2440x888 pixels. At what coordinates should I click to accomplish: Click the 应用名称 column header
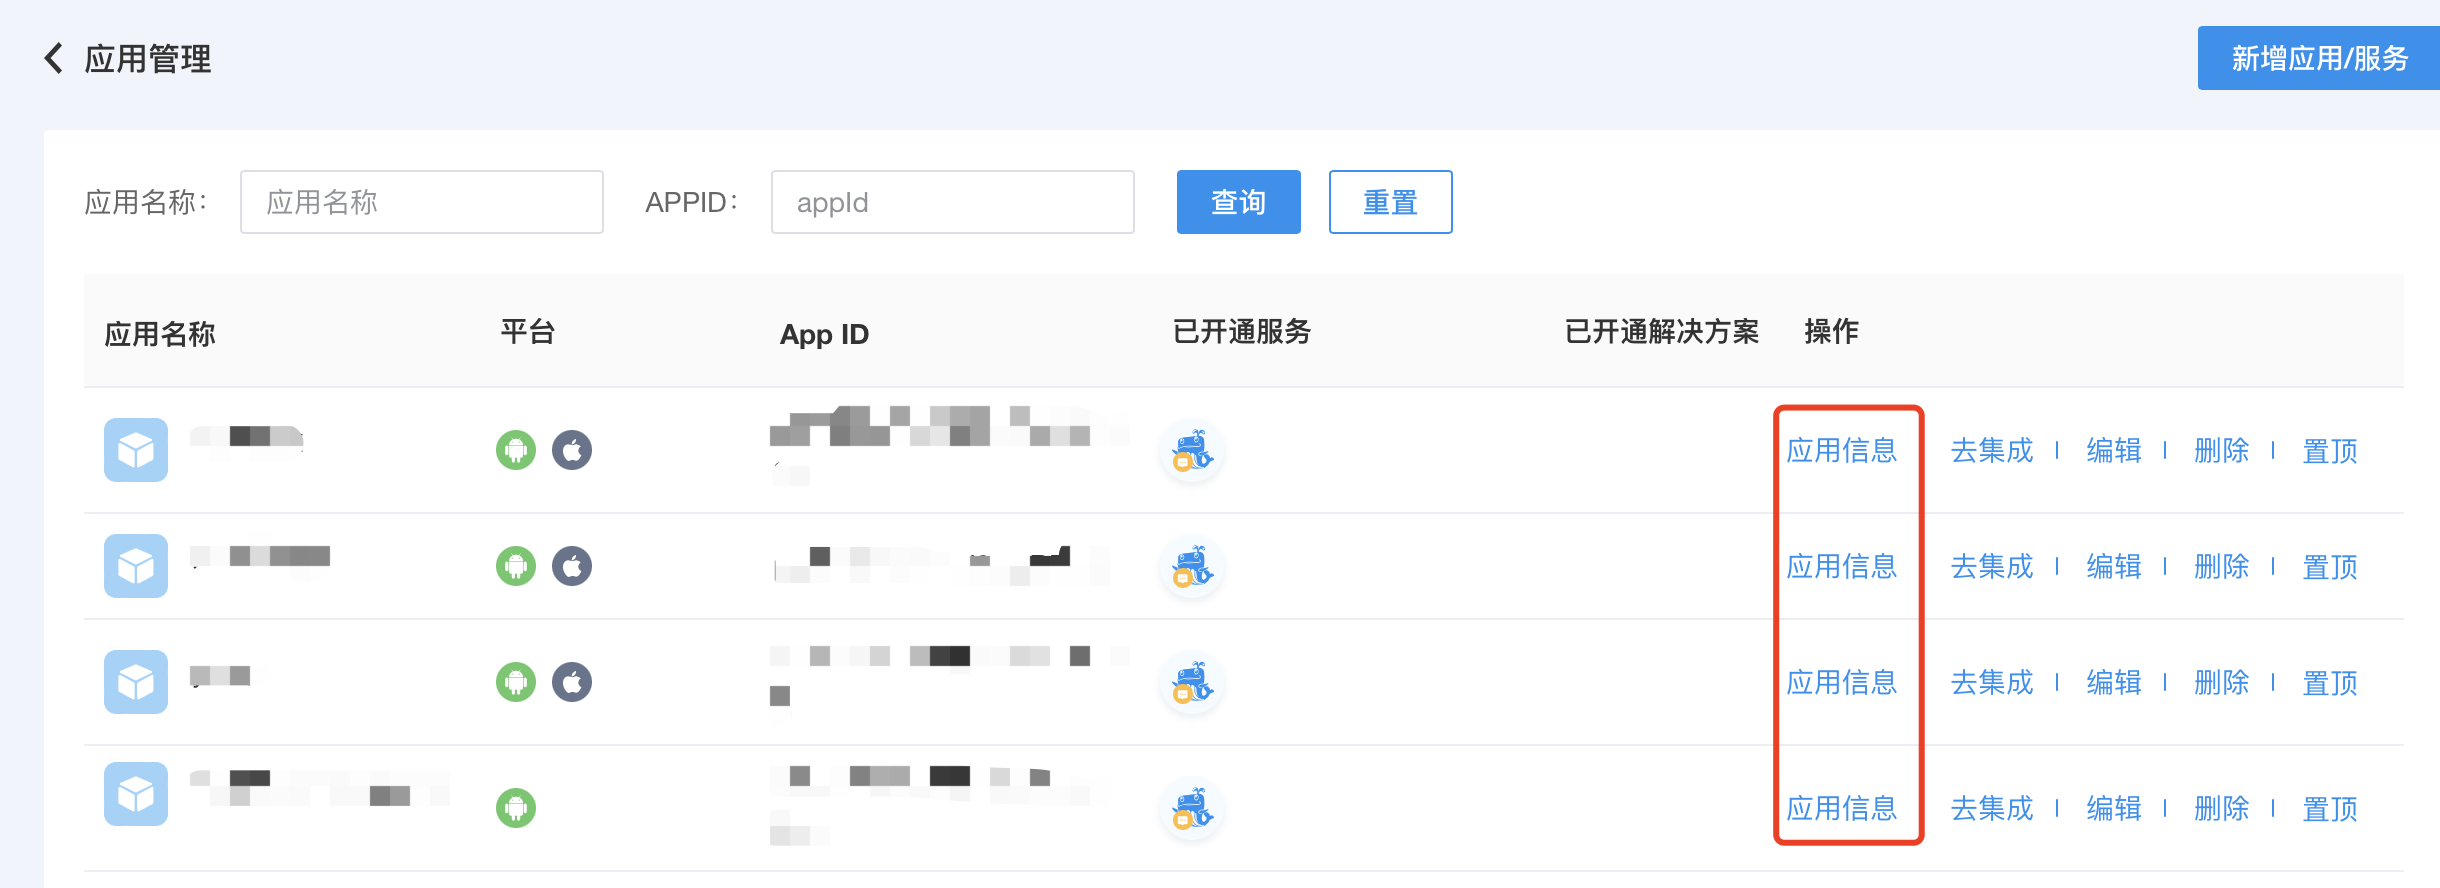coord(160,333)
